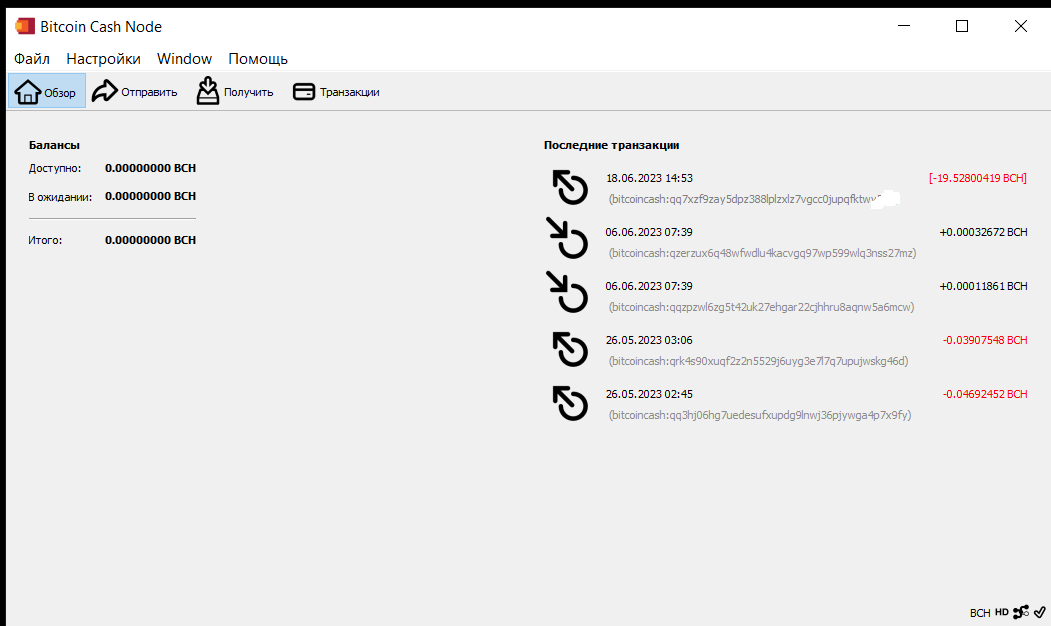Click the BCH unit indicator in status bar
This screenshot has width=1051, height=626.
(x=980, y=613)
